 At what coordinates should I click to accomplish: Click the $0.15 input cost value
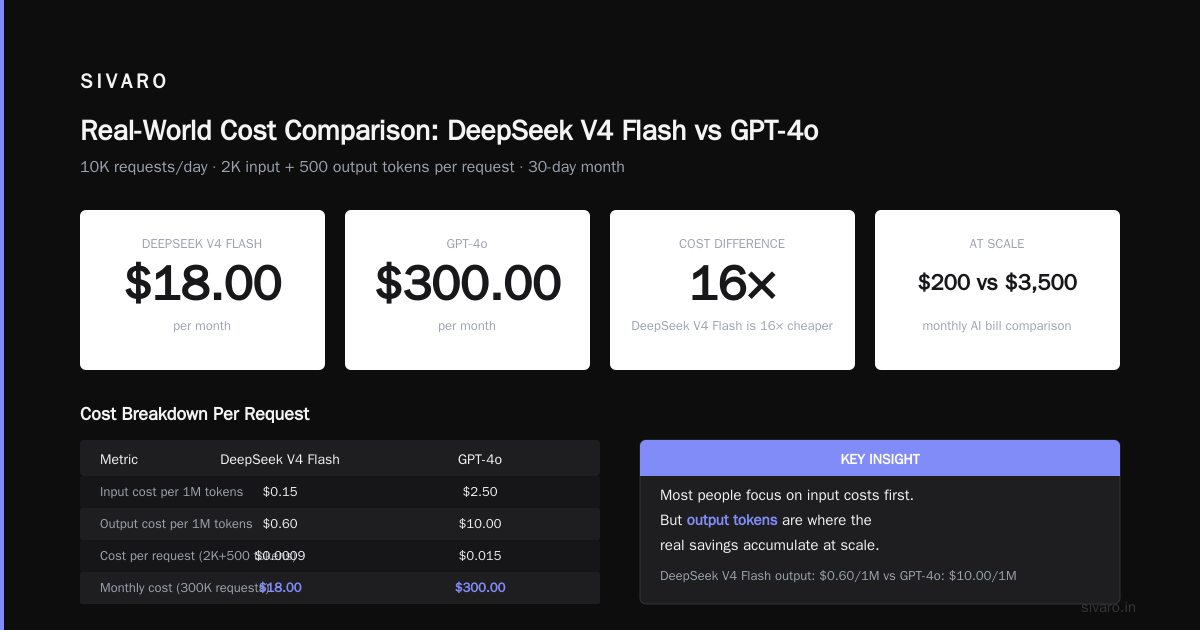coord(280,492)
